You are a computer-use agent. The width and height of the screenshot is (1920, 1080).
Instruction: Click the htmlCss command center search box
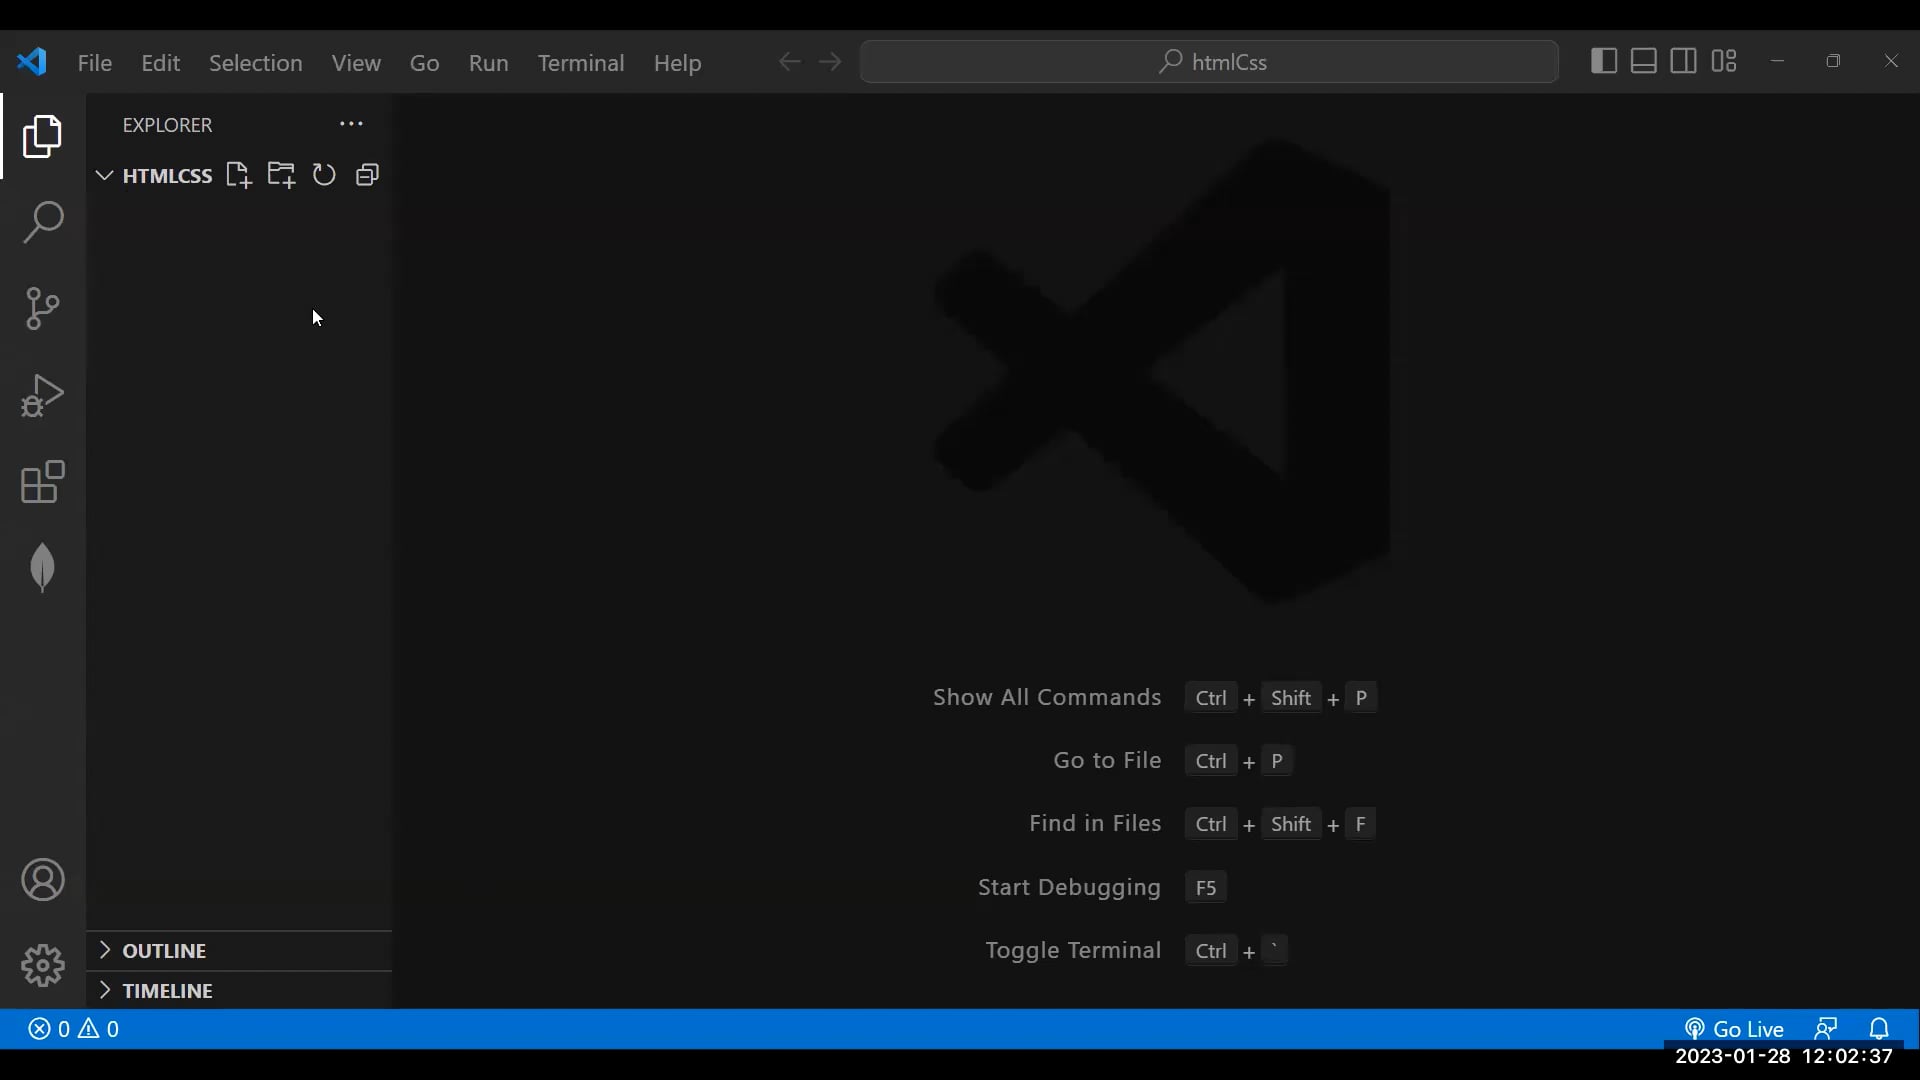tap(1209, 62)
